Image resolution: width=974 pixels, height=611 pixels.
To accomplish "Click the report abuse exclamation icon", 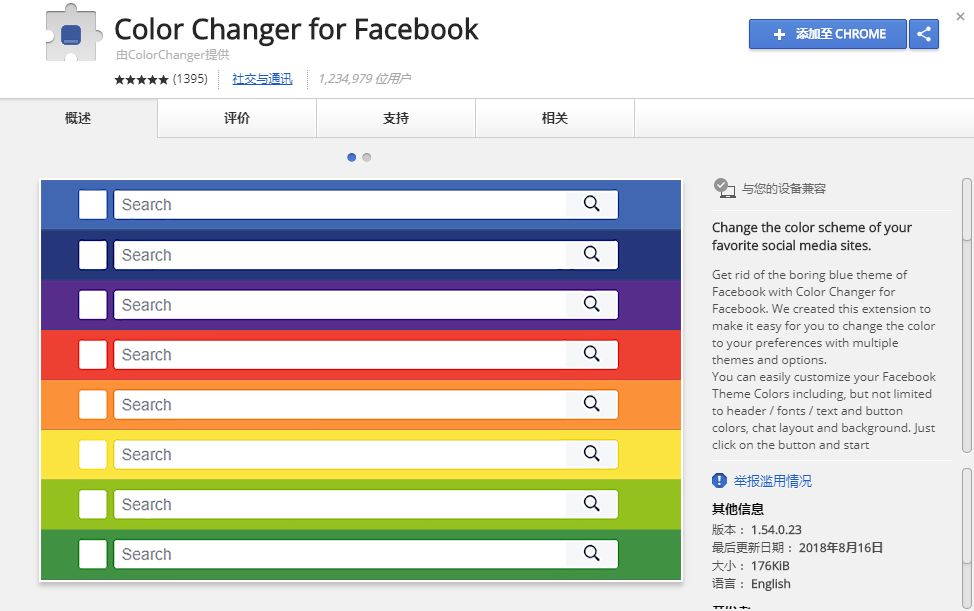I will (719, 480).
